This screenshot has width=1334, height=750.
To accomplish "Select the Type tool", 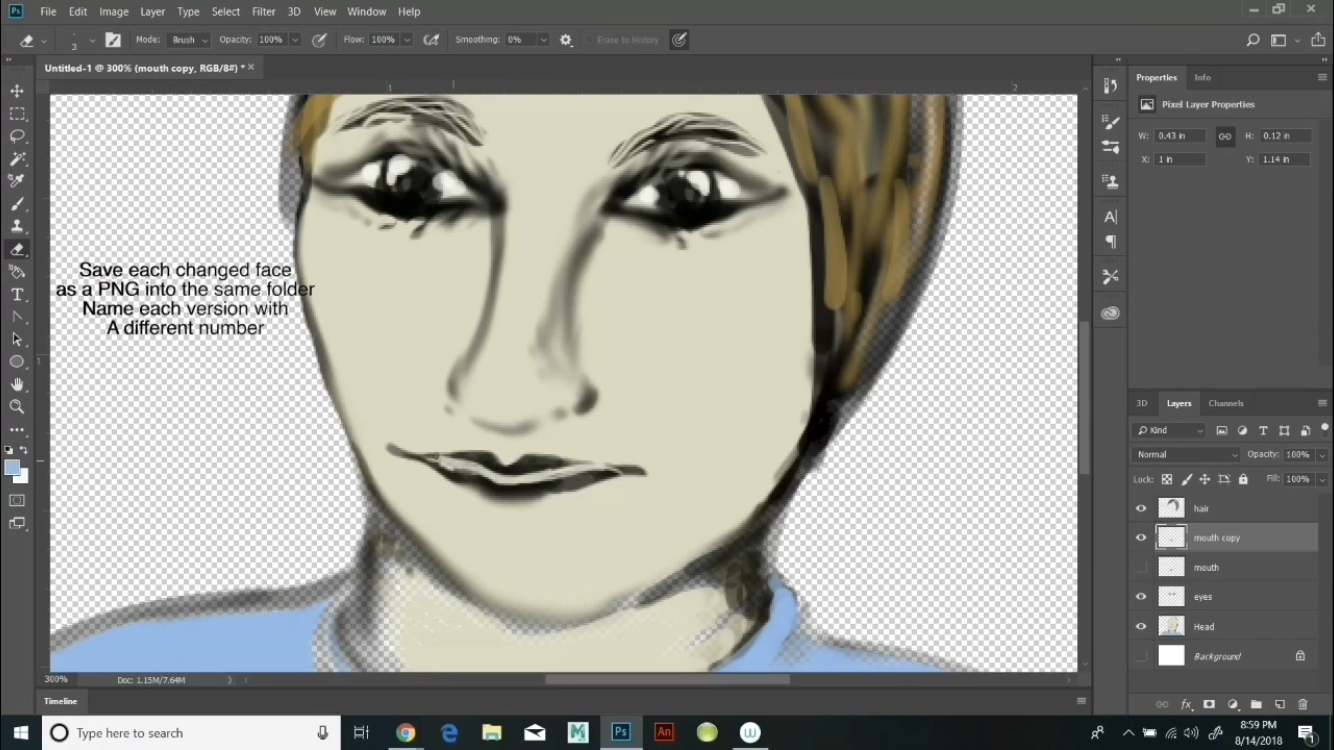I will 16,294.
